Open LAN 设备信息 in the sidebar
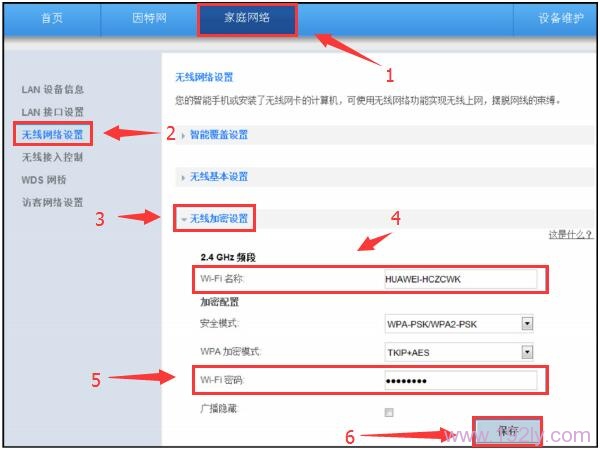The image size is (600, 450). 53,90
